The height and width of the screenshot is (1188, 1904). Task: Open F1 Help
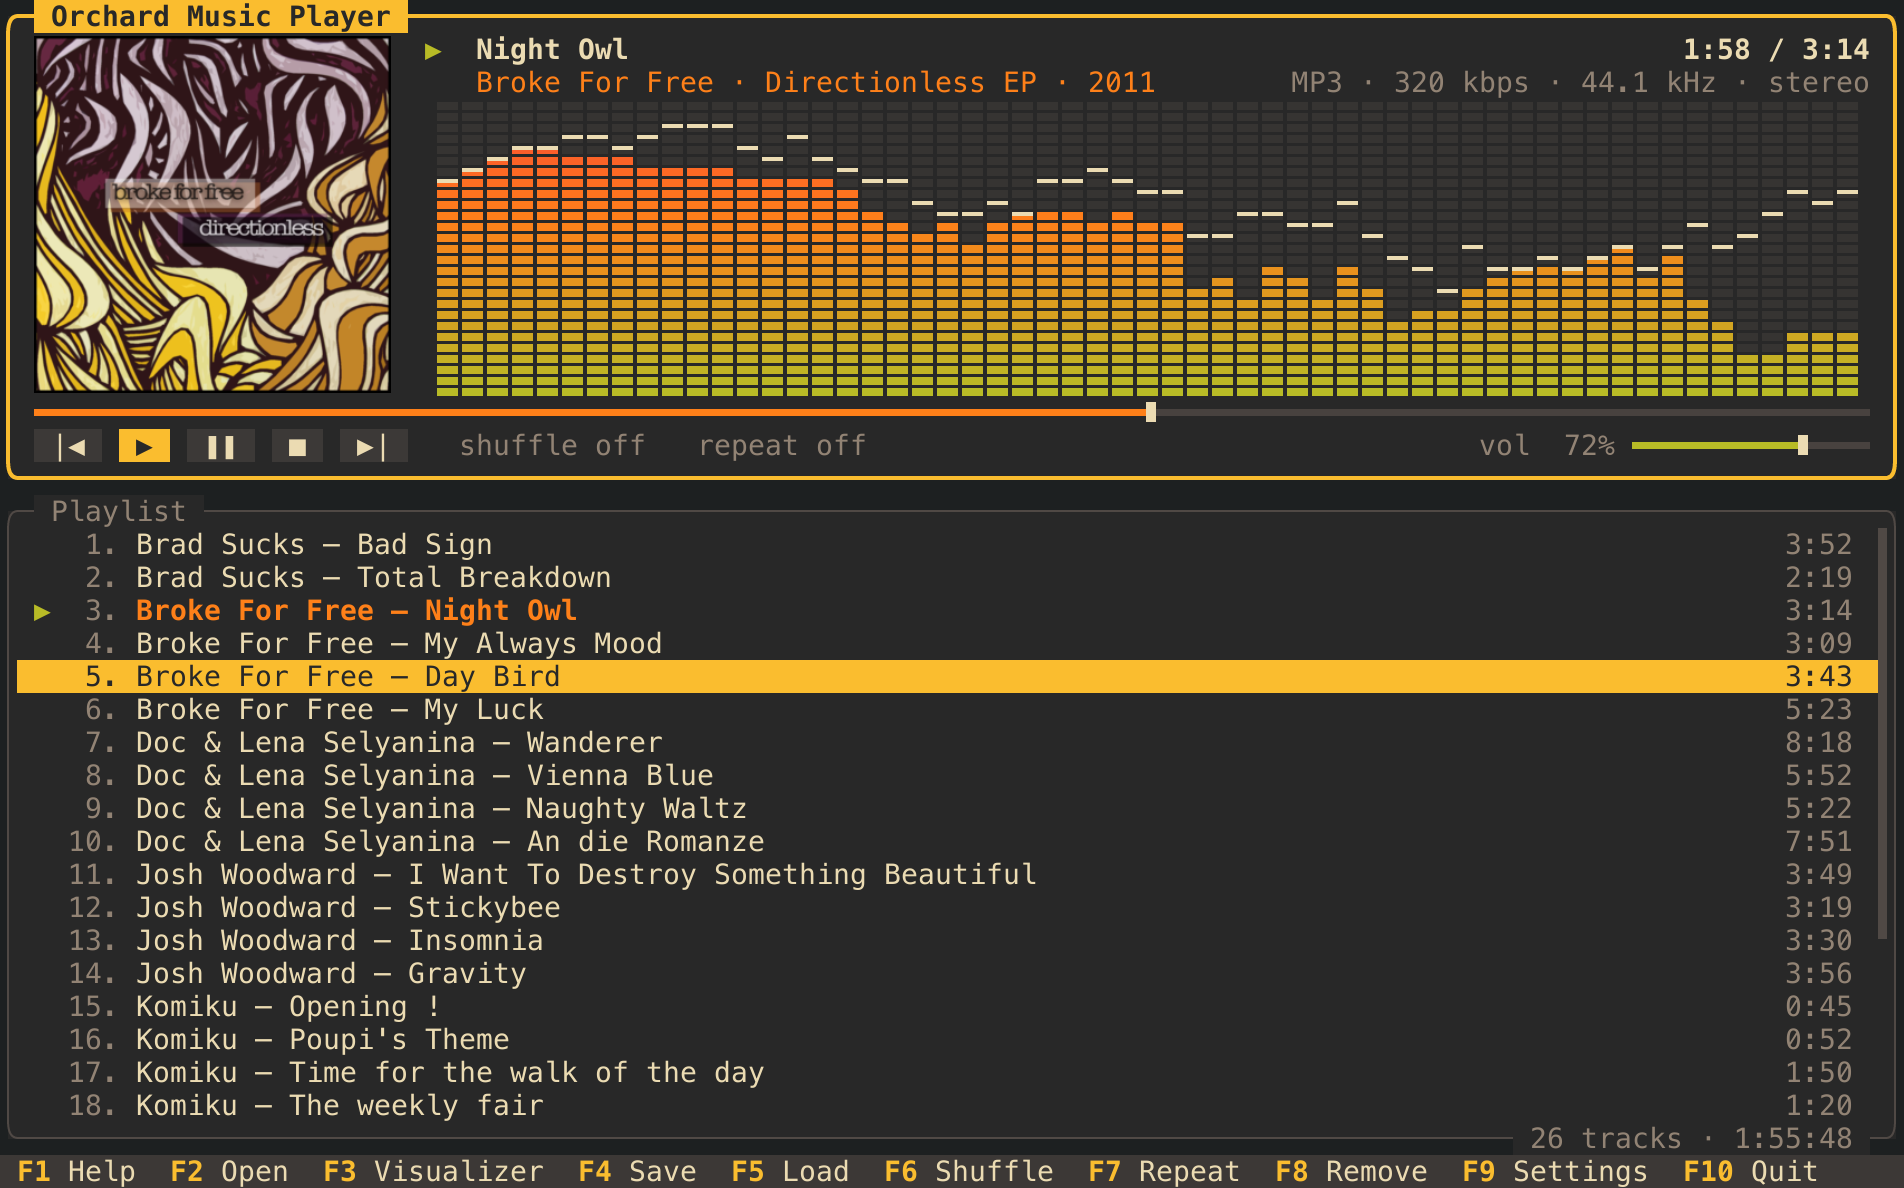(76, 1172)
